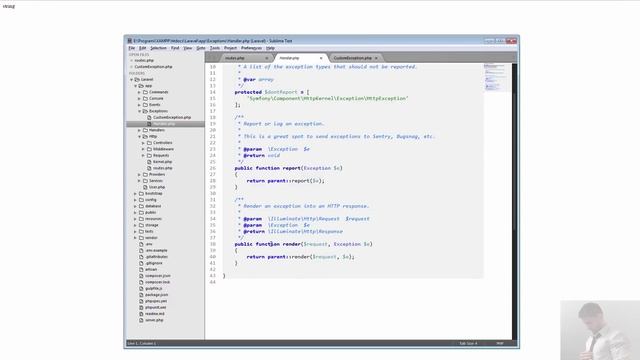Click the server.php file icon
This screenshot has width=640, height=360.
pyautogui.click(x=141, y=320)
